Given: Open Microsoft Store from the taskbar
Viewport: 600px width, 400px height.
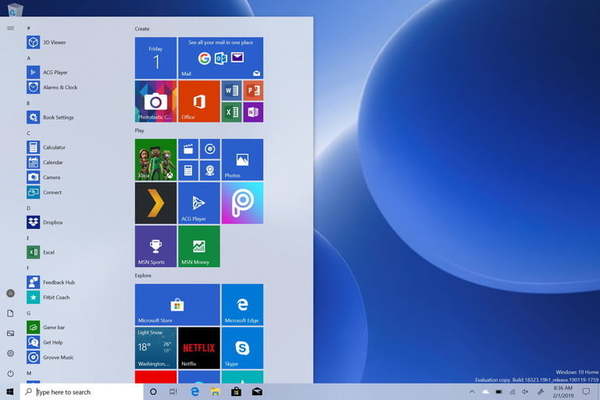Looking at the screenshot, I should tap(236, 392).
